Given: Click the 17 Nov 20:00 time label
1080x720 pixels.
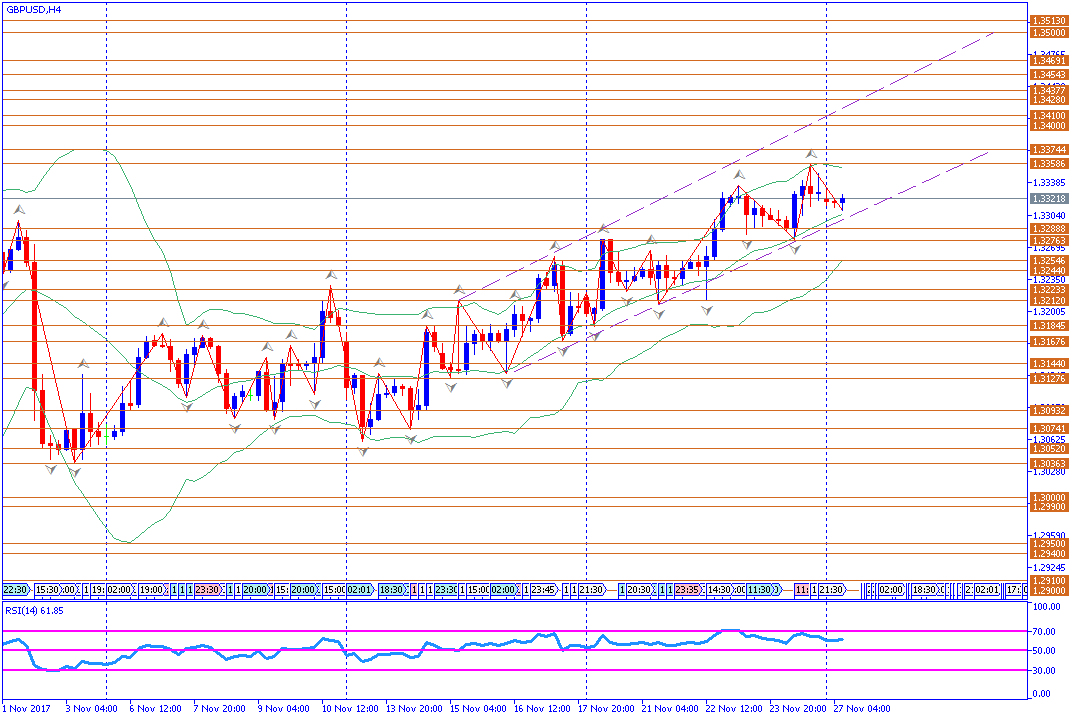Looking at the screenshot, I should coord(606,708).
